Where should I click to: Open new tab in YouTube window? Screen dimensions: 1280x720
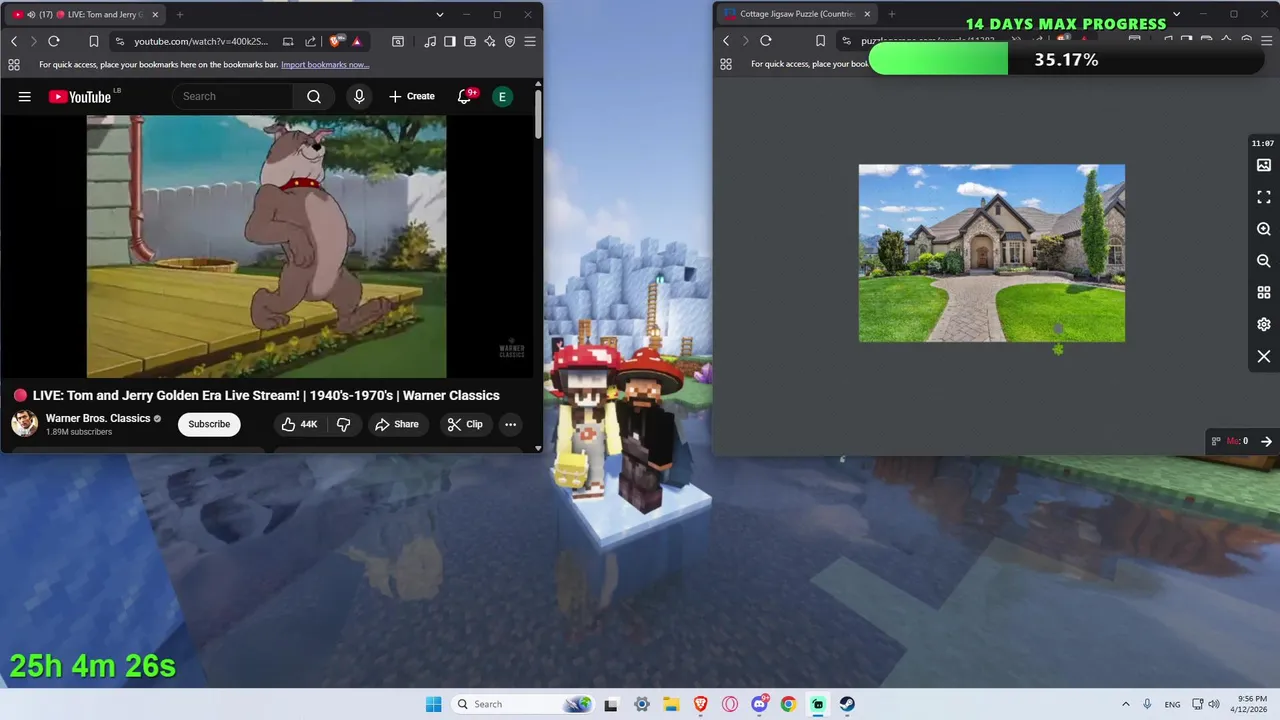click(x=180, y=15)
